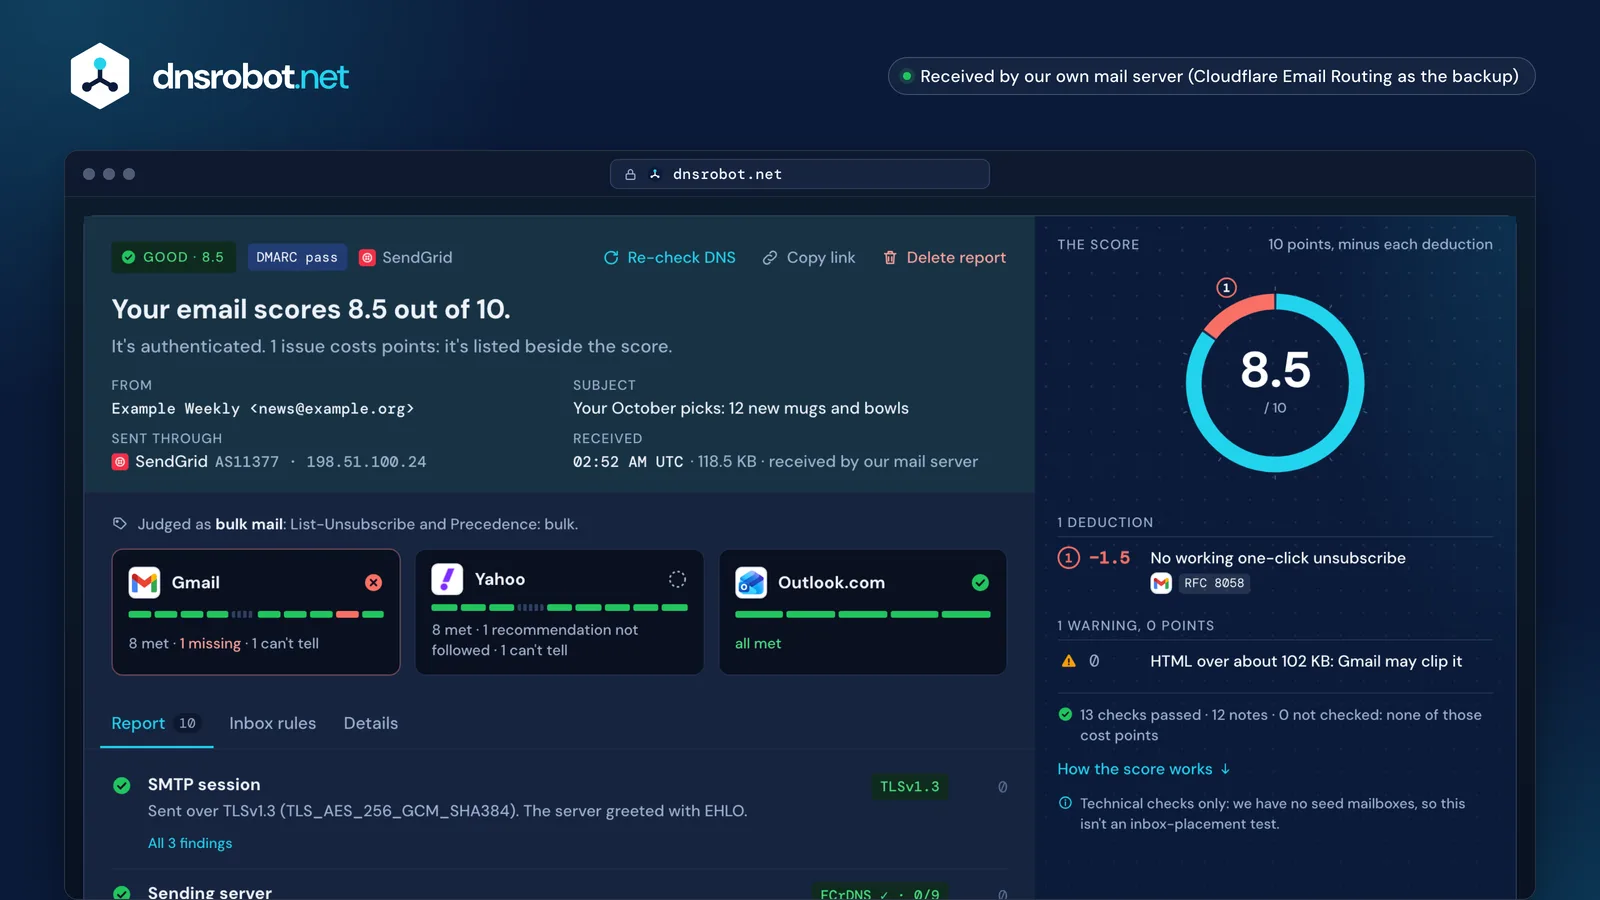The width and height of the screenshot is (1600, 900).
Task: Click the Yahoo logo on the Yahoo card
Action: tap(447, 579)
